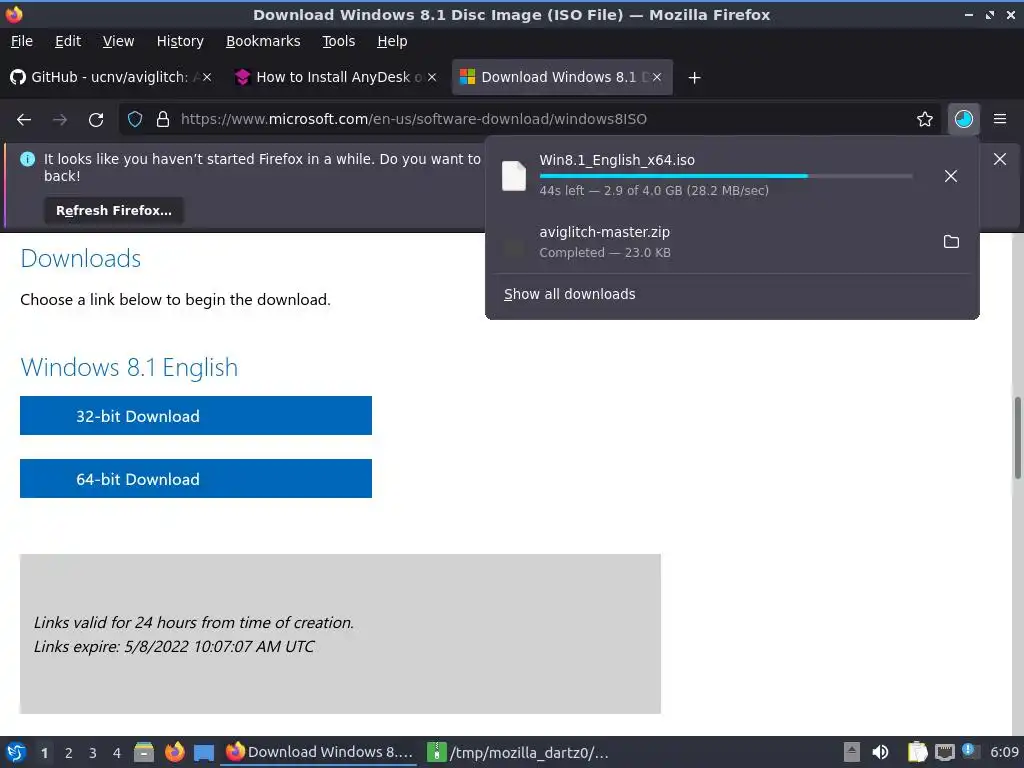Open the tracking protection shield

point(135,119)
